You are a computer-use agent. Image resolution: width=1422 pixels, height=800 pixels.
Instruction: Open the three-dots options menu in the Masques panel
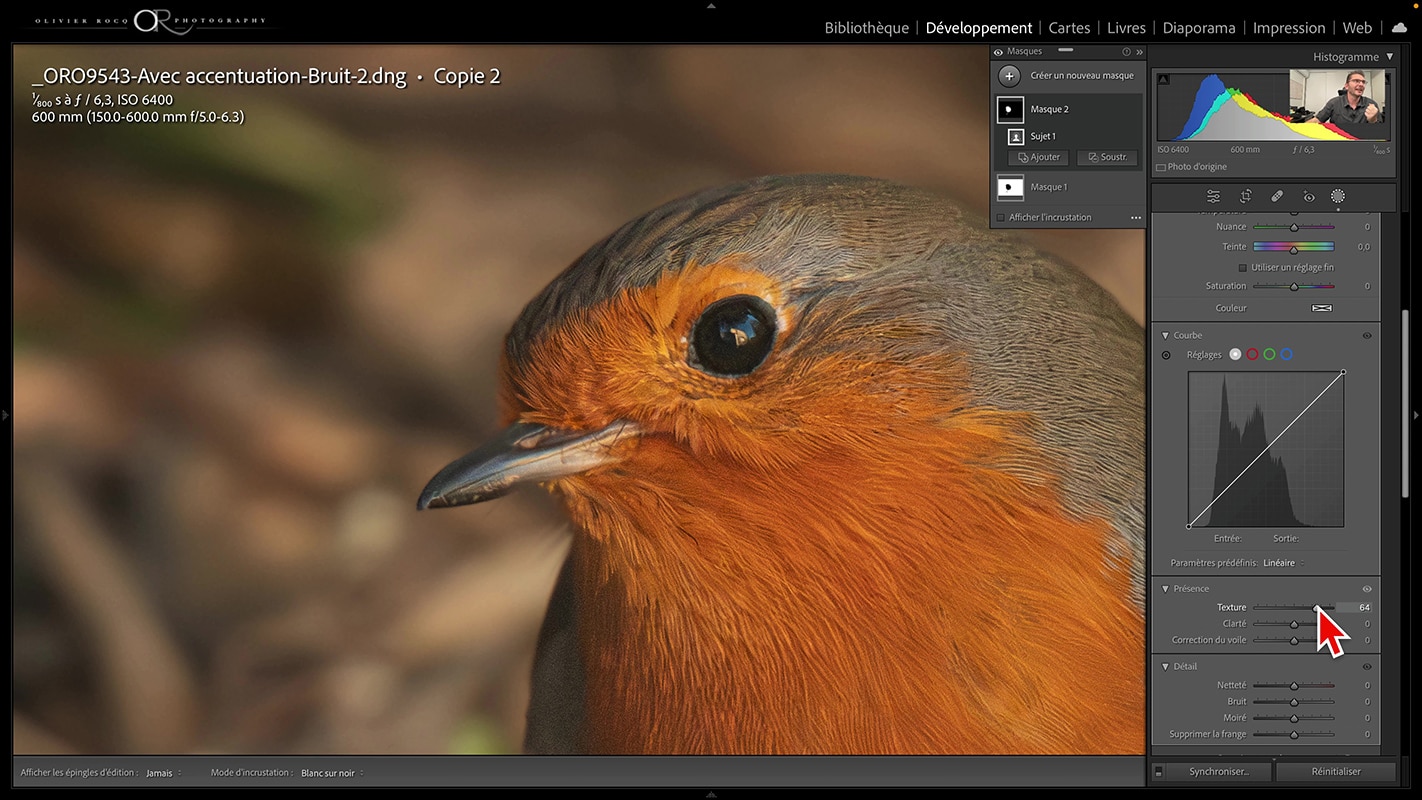click(1136, 217)
